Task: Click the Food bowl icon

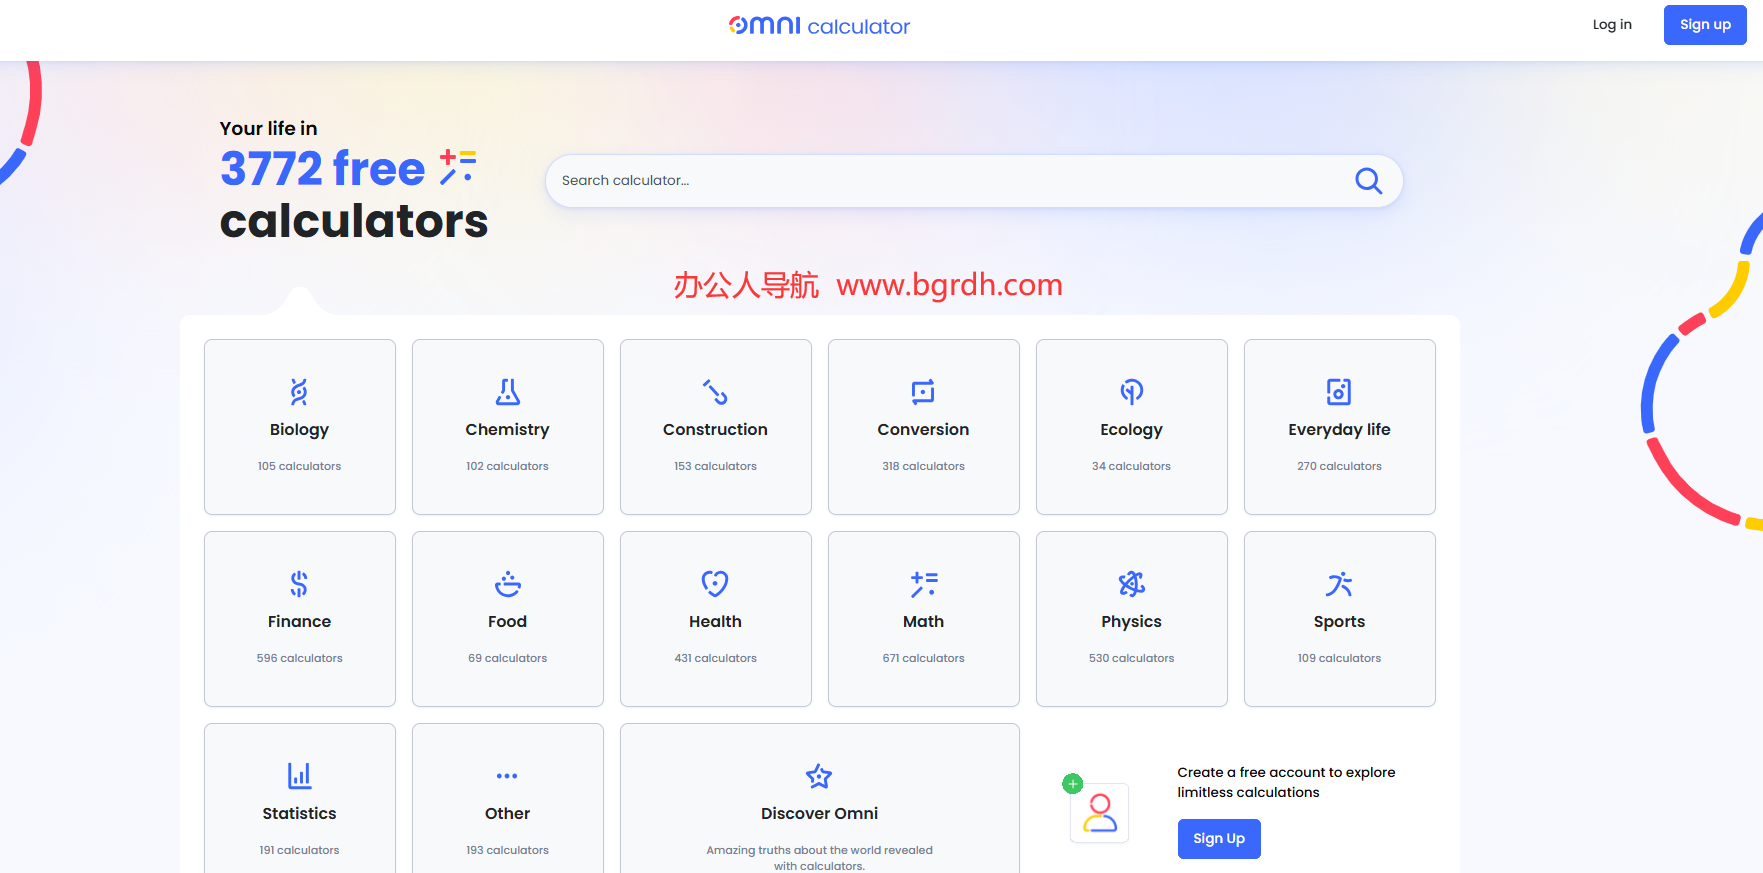Action: [508, 584]
